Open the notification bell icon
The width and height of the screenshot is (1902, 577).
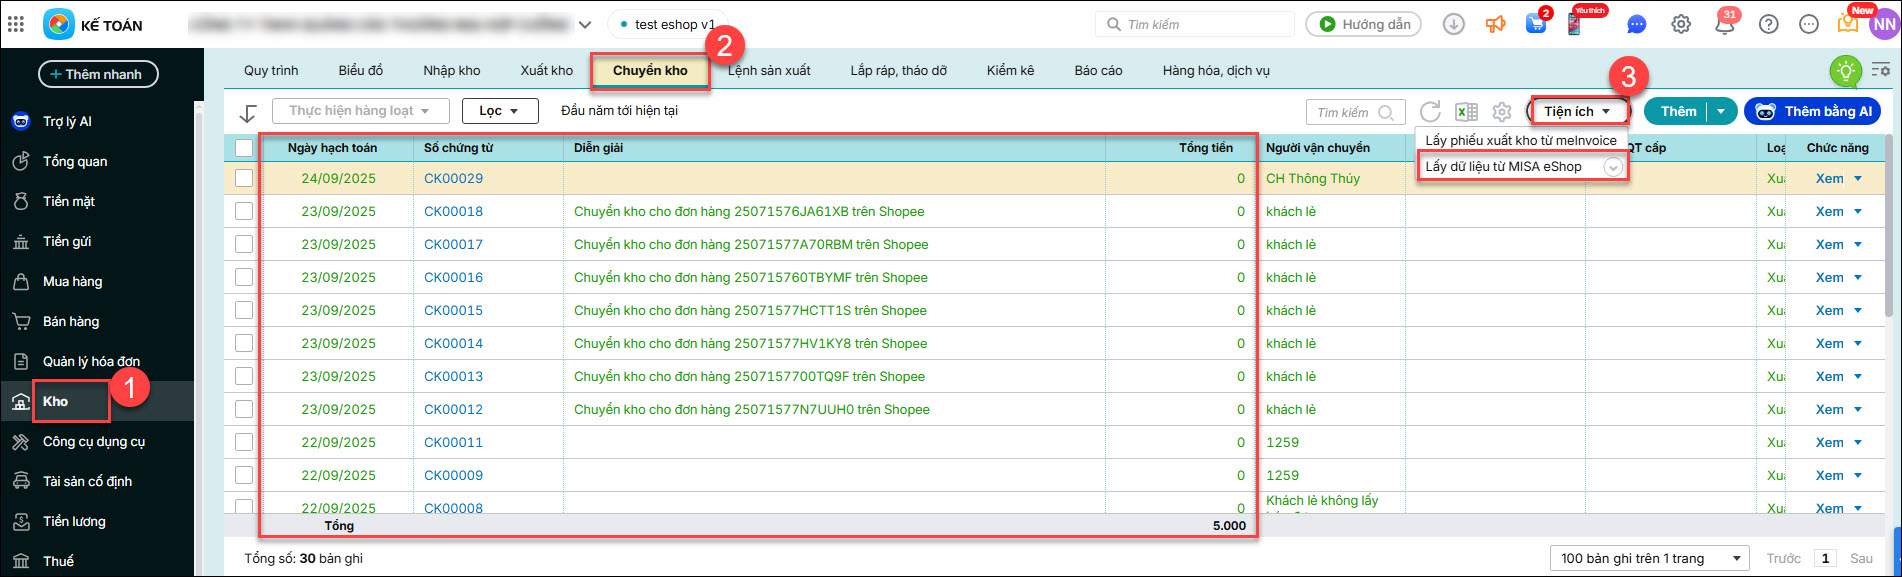click(1724, 25)
